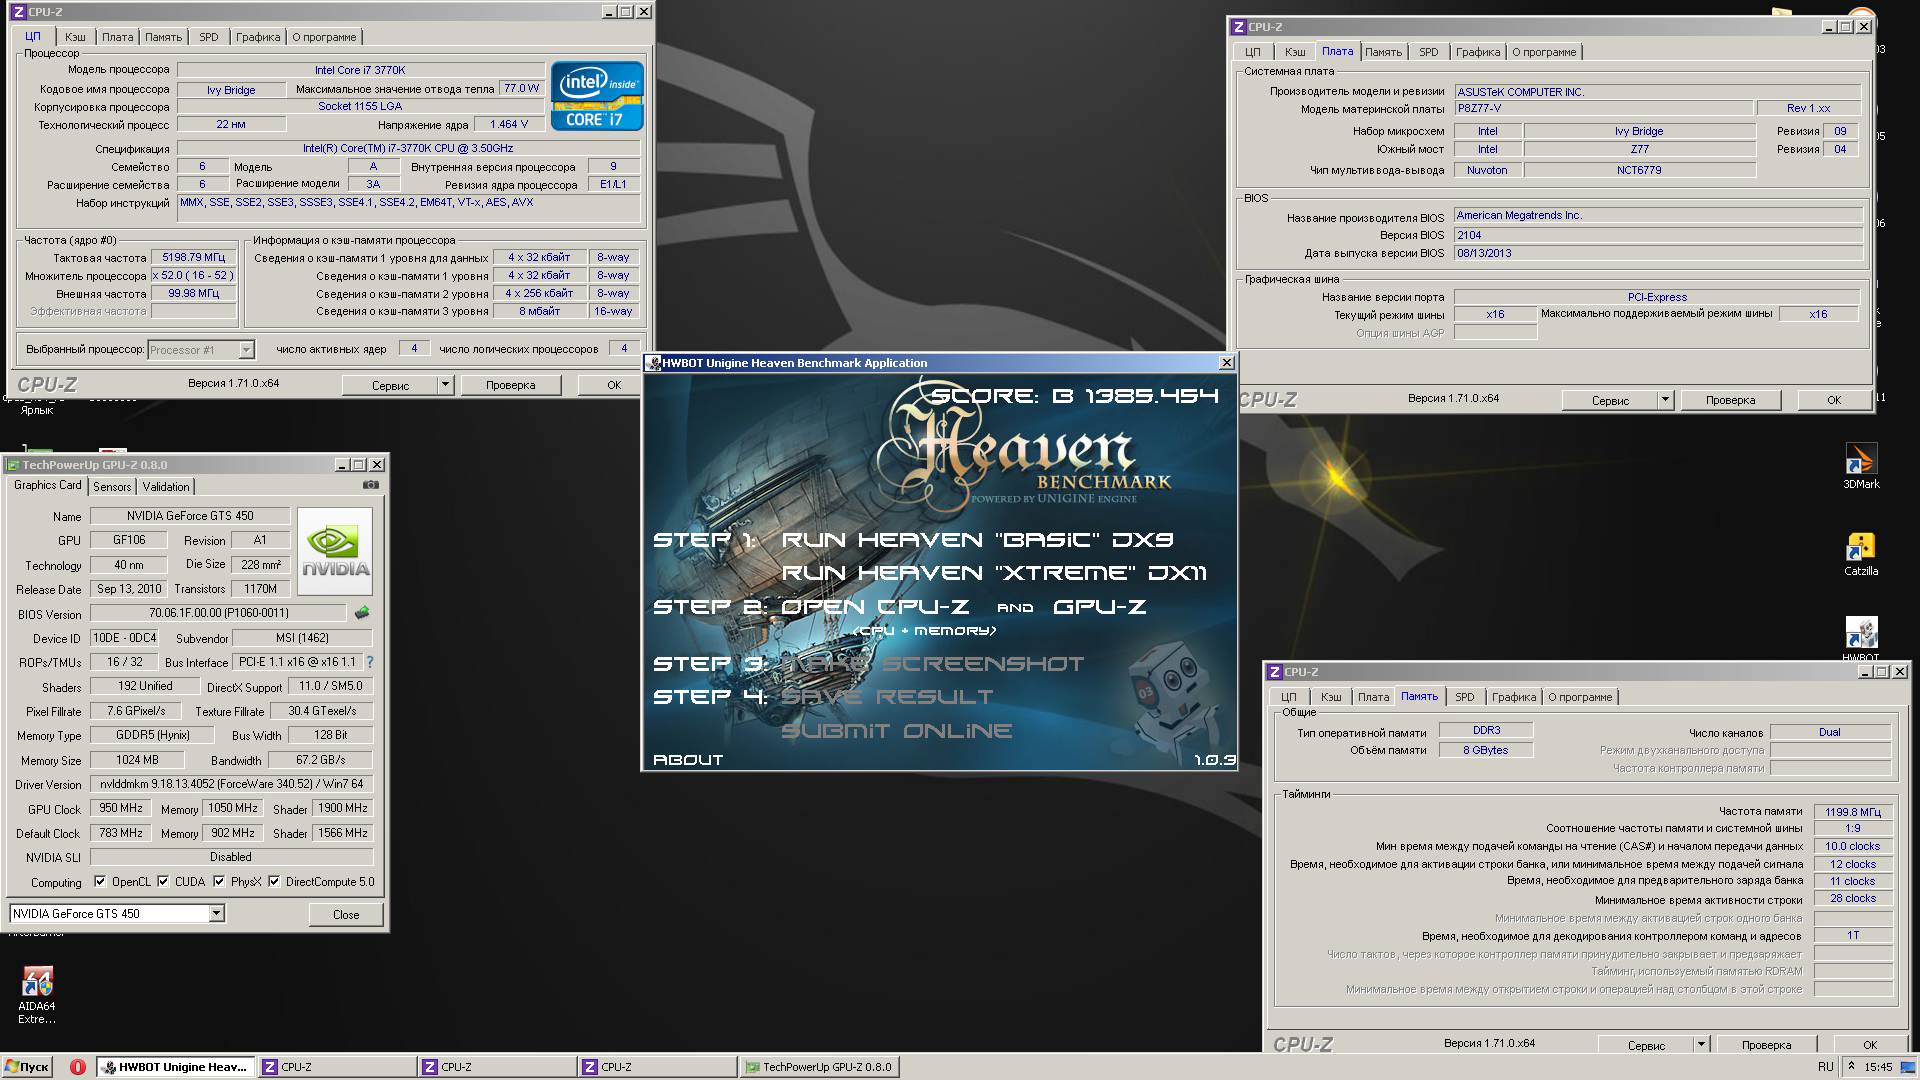Click the HWBOT Heaven window title bar icon
The width and height of the screenshot is (1920, 1080).
coord(653,363)
